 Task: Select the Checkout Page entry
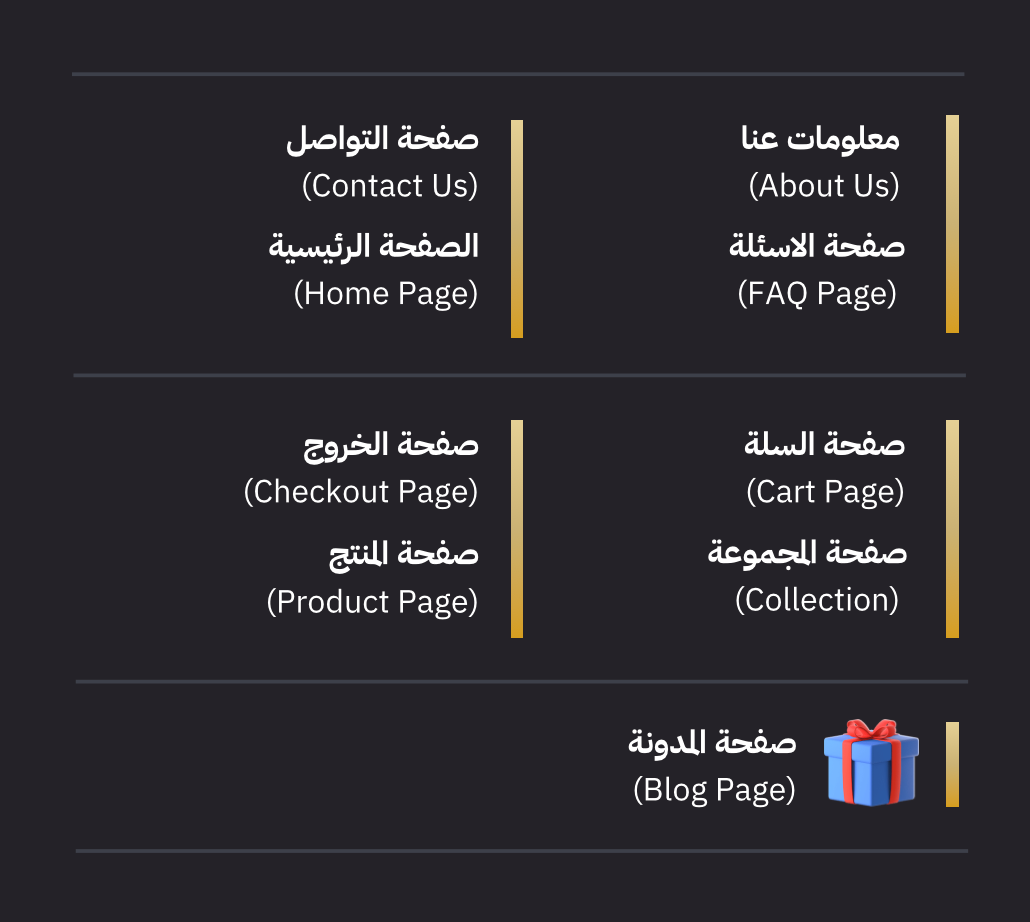[x=361, y=492]
